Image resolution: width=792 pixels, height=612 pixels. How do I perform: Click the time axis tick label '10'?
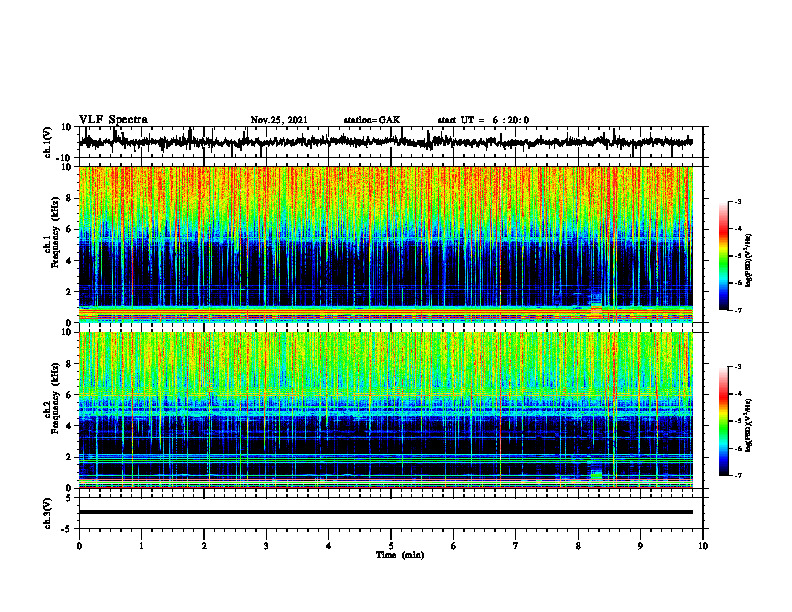point(703,546)
